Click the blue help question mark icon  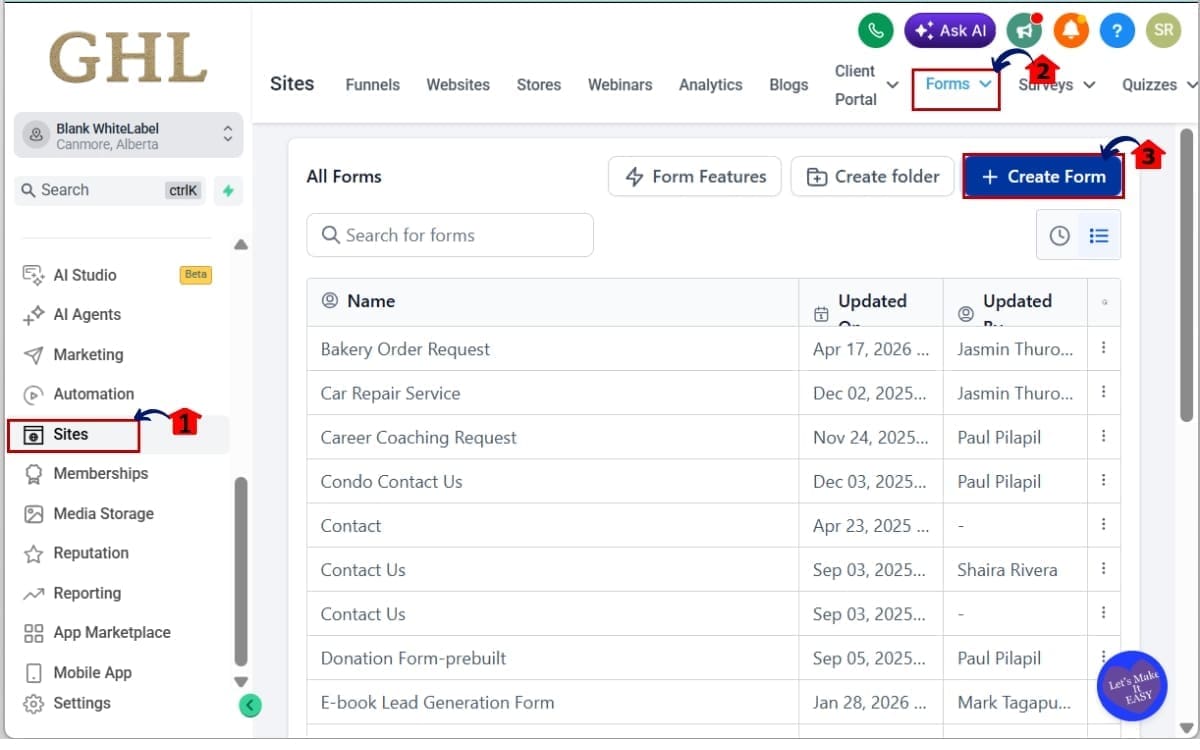pyautogui.click(x=1117, y=30)
